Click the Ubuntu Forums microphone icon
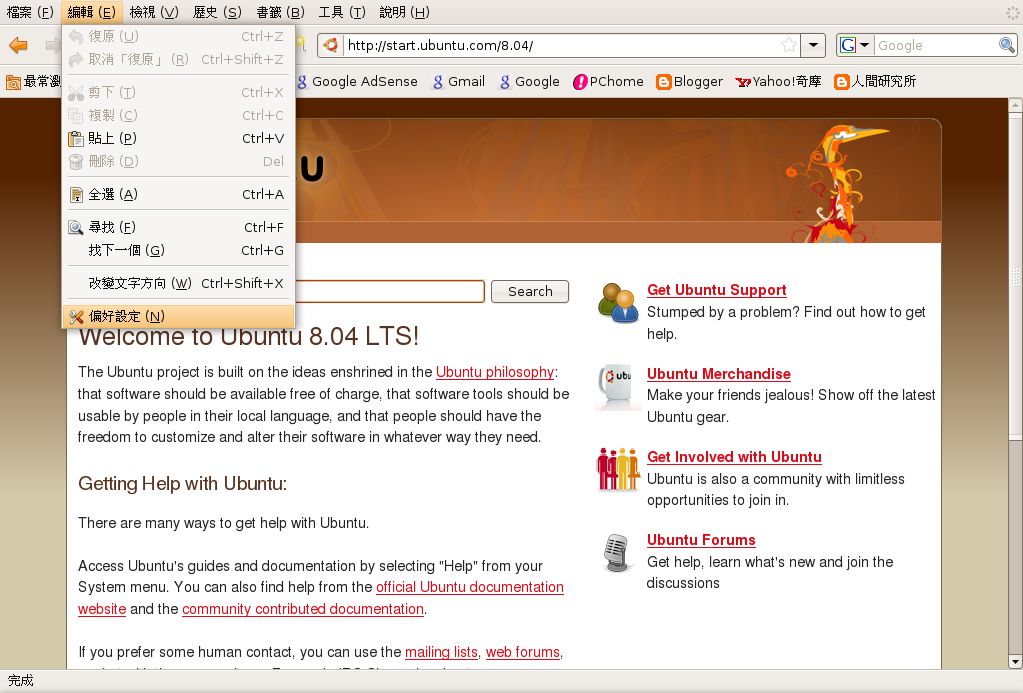Screen dimensions: 1023x693 [x=617, y=553]
